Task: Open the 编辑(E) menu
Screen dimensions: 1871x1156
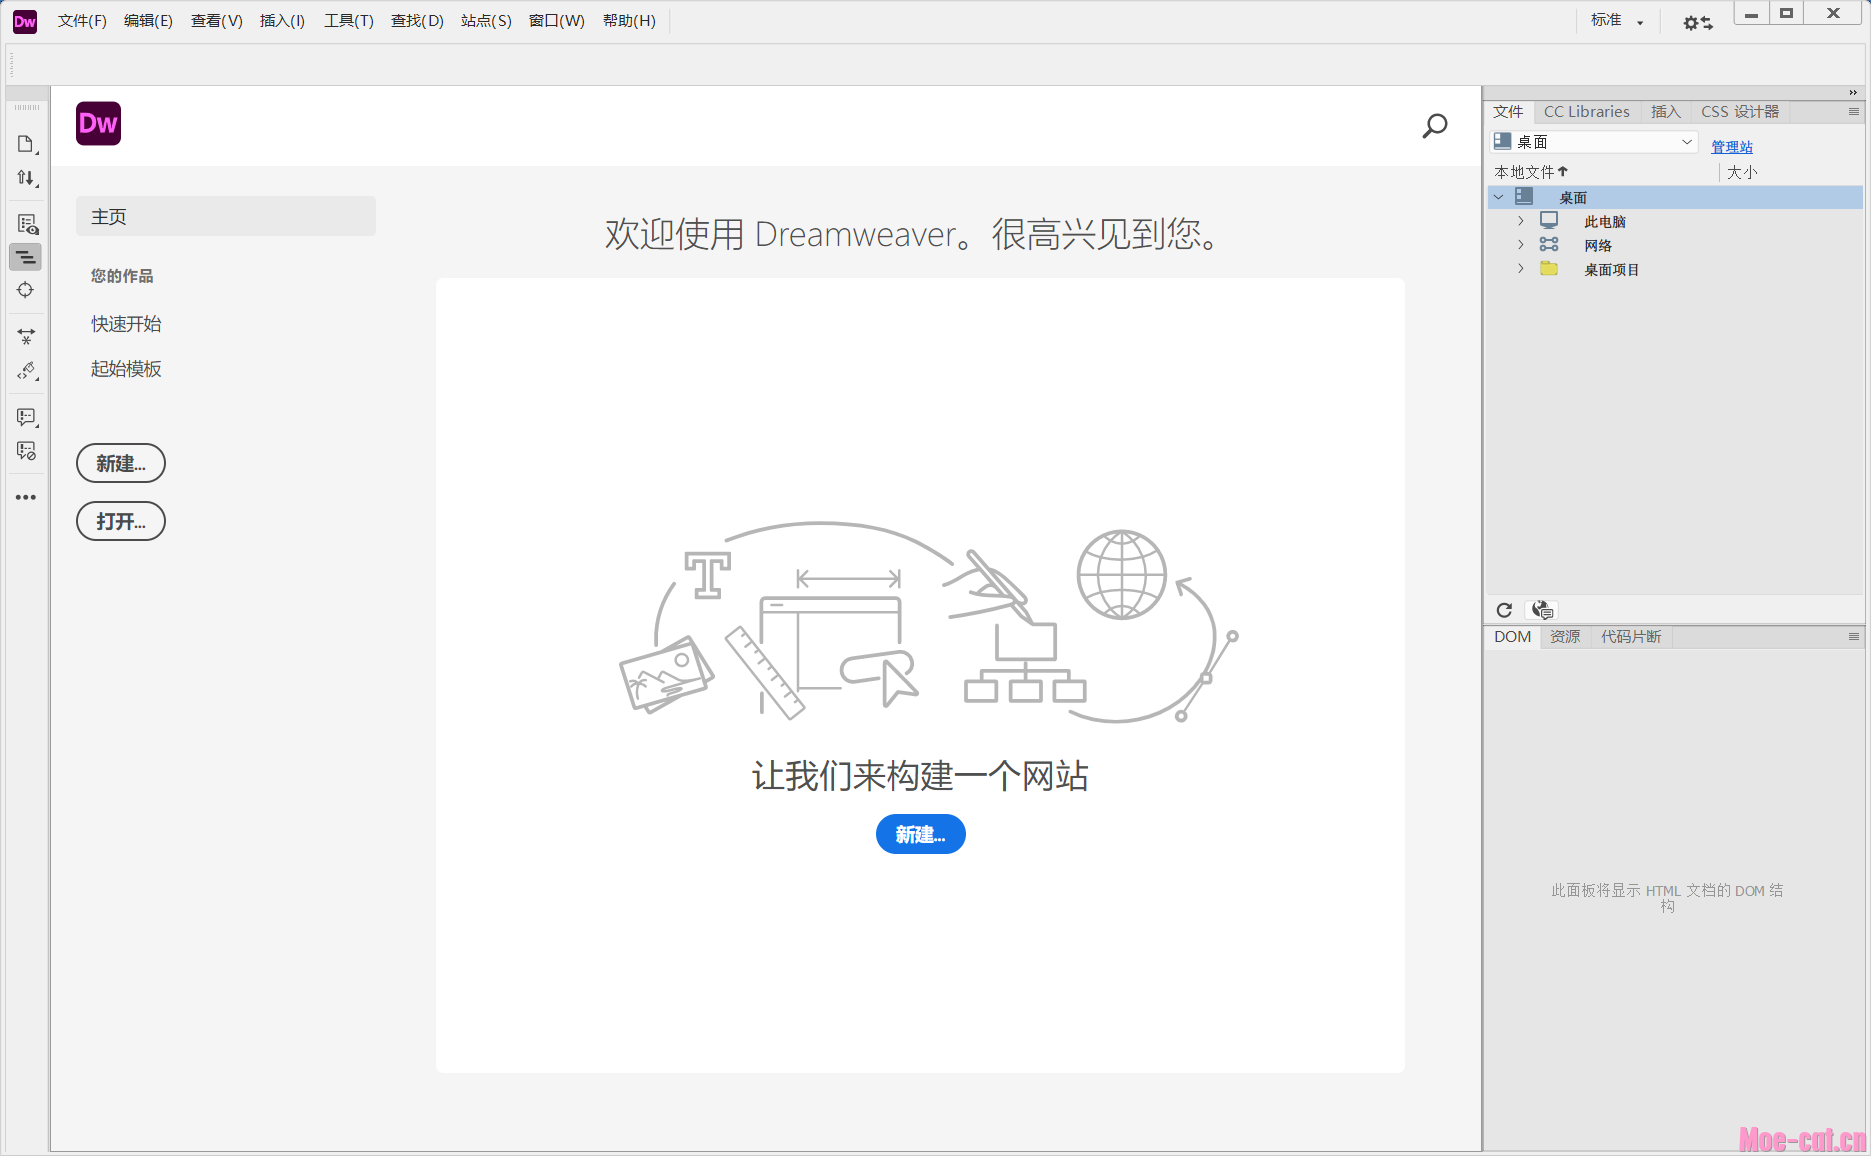Action: click(x=148, y=21)
